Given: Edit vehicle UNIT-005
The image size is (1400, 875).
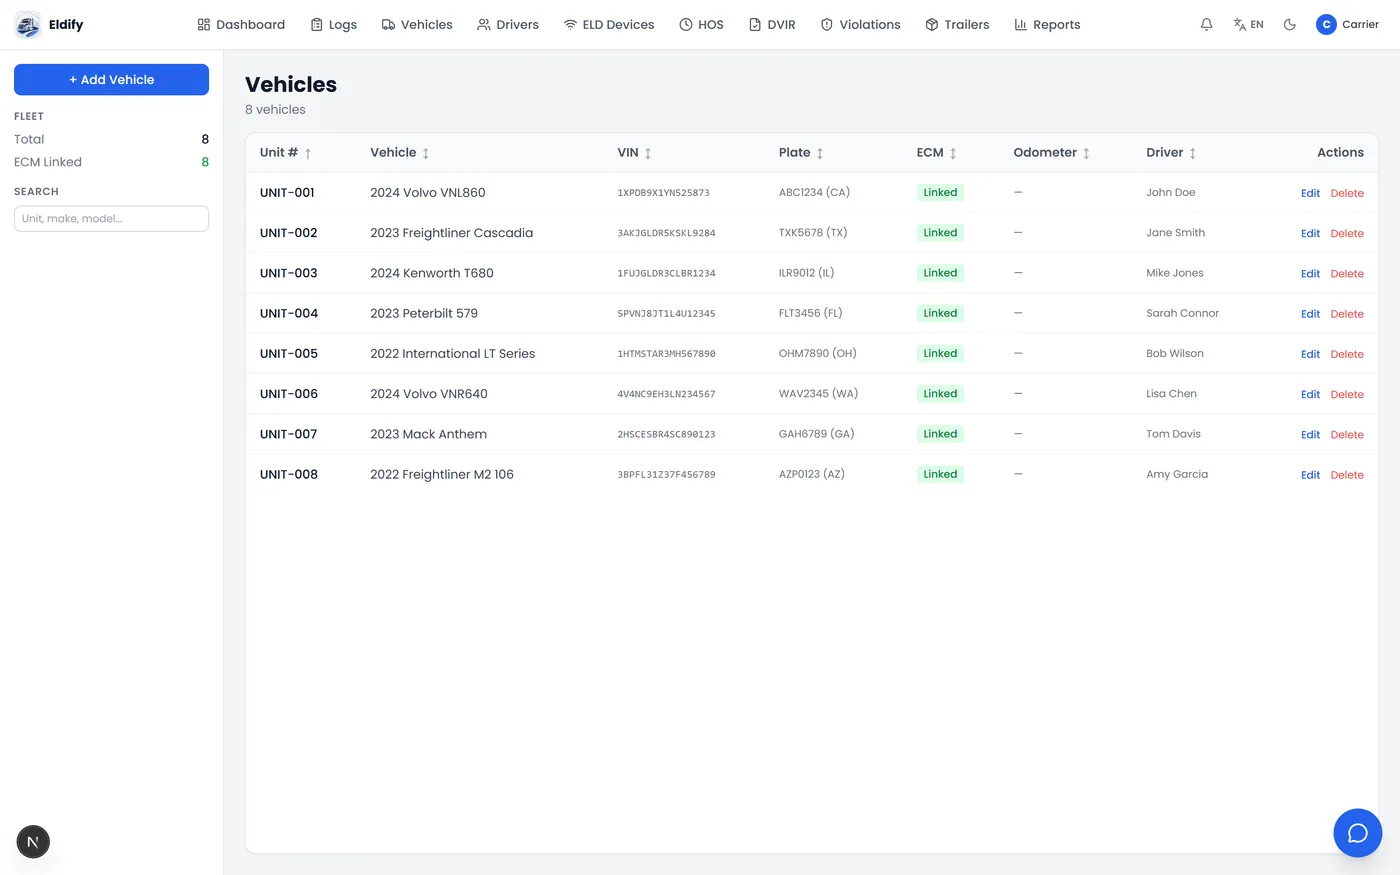Looking at the screenshot, I should (x=1310, y=354).
